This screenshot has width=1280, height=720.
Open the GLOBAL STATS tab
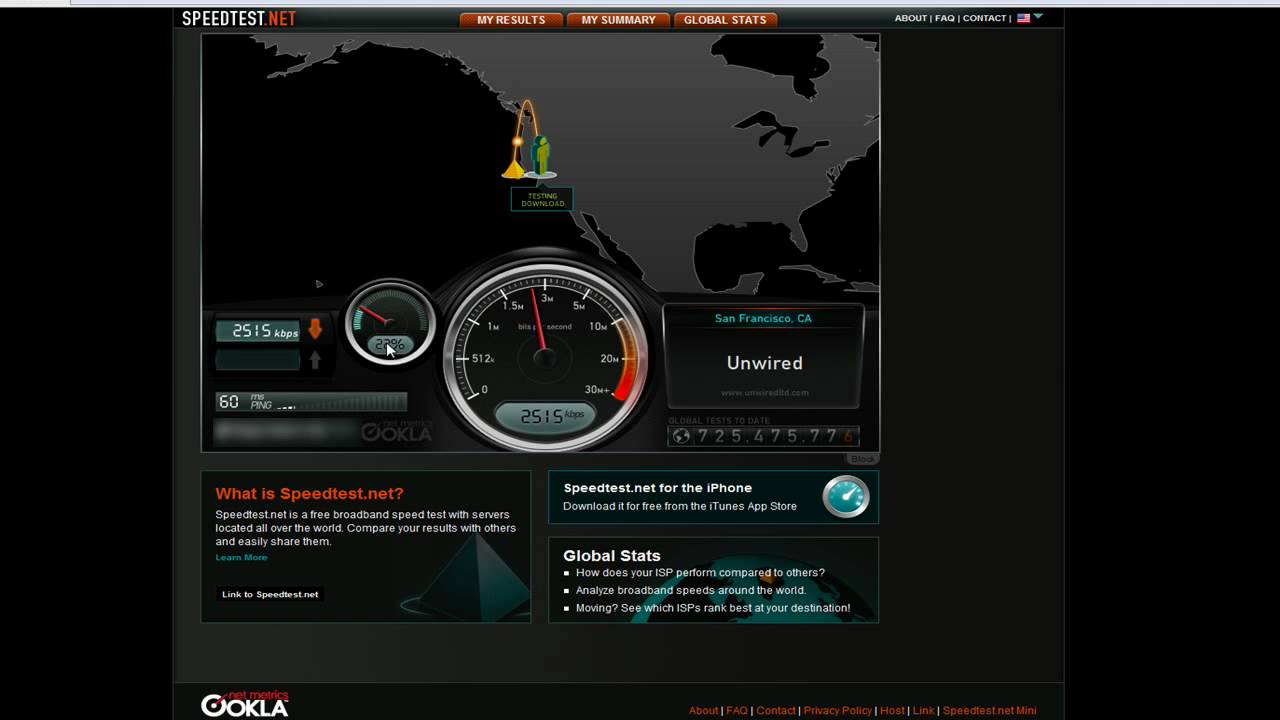click(725, 20)
